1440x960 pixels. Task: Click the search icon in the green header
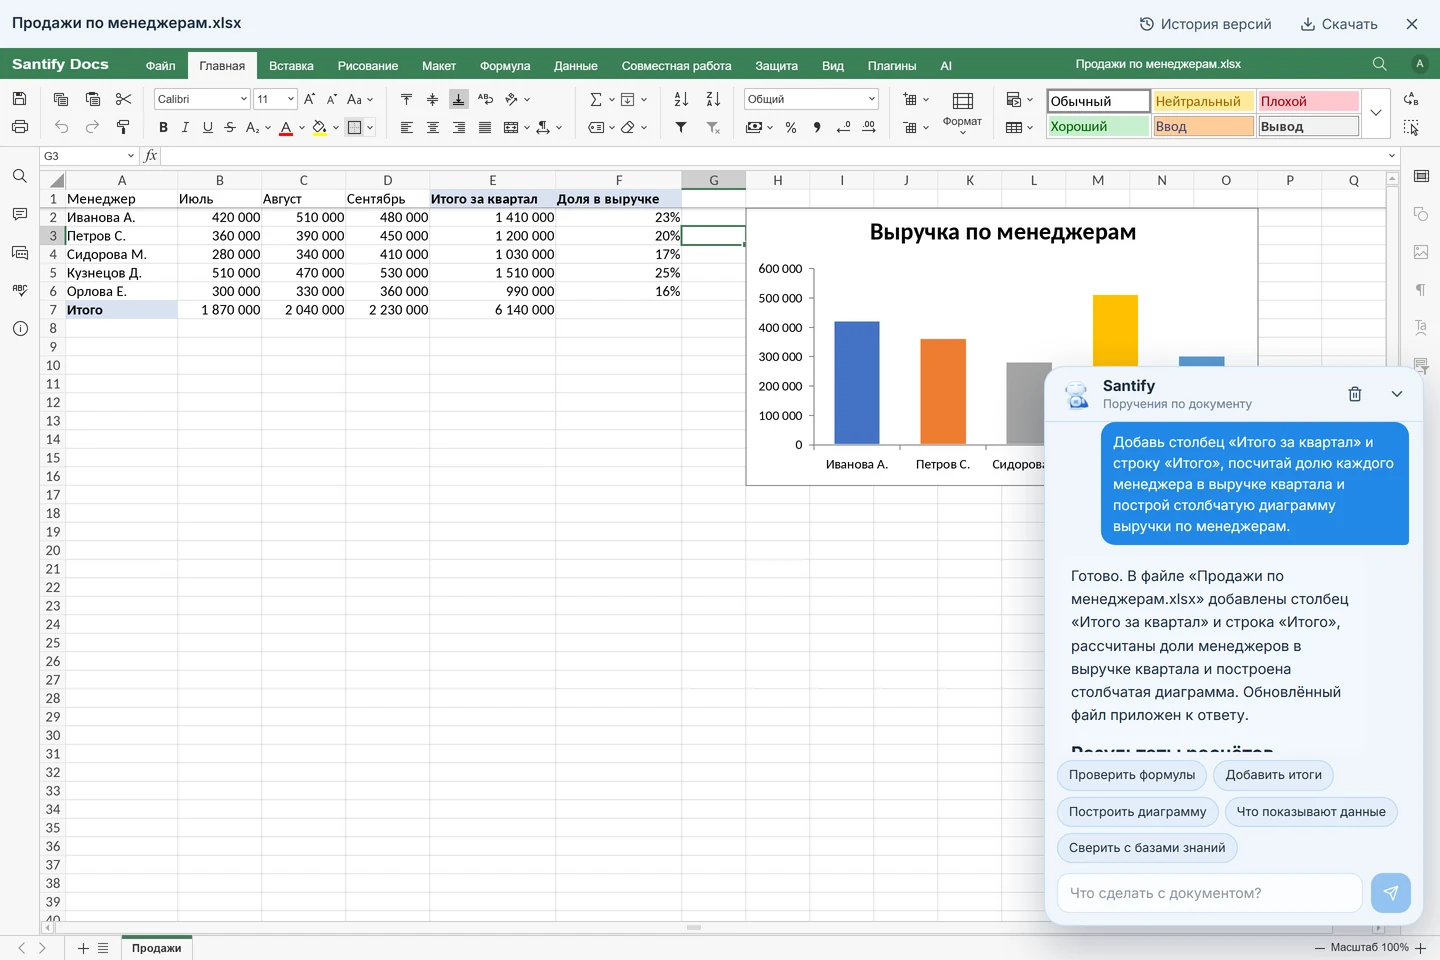(x=1379, y=64)
